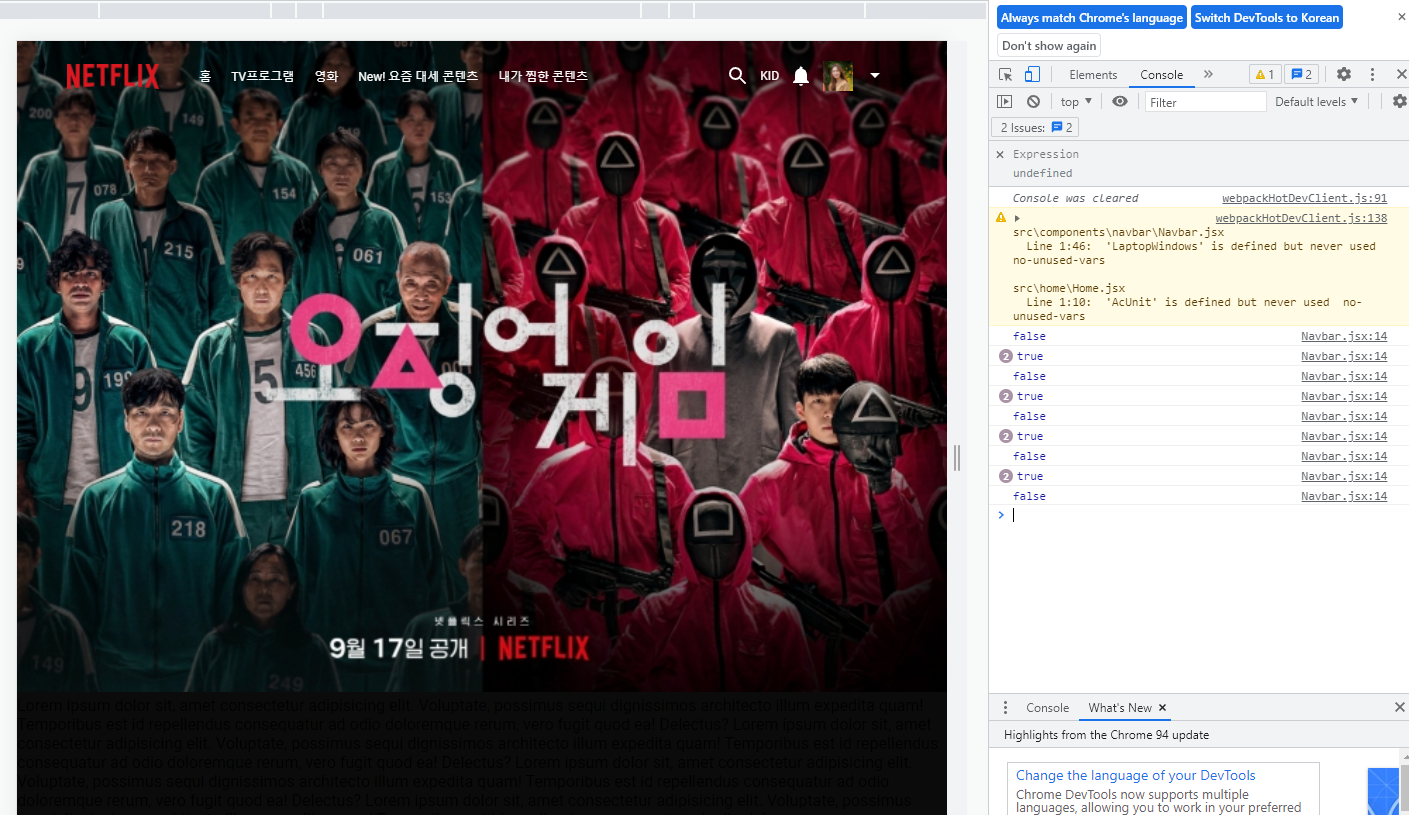Open Navbar.jsx:14 link beside the first false log
Image resolution: width=1409 pixels, height=815 pixels.
coord(1344,336)
